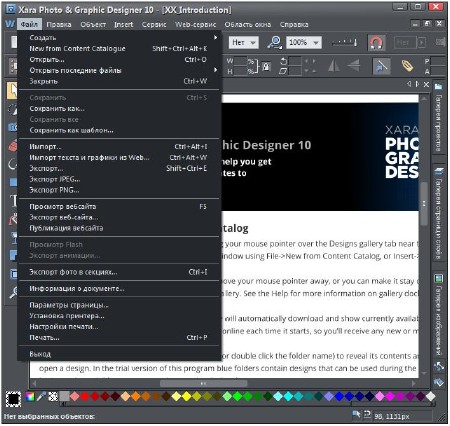This screenshot has height=426, width=450.
Task: Click the yellow tag names icon
Action: (407, 66)
